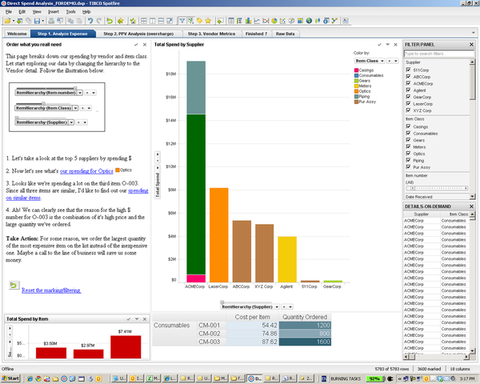
Task: Open the ItemHierarchy (Supplier) axis dropdown
Action: pyautogui.click(x=276, y=307)
